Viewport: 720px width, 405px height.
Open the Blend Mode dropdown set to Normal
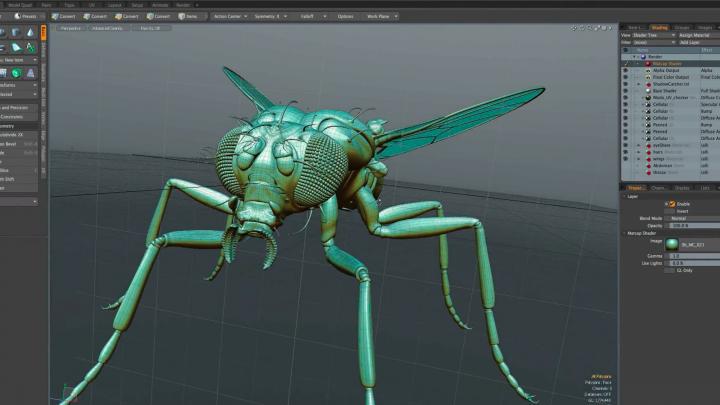pyautogui.click(x=690, y=218)
